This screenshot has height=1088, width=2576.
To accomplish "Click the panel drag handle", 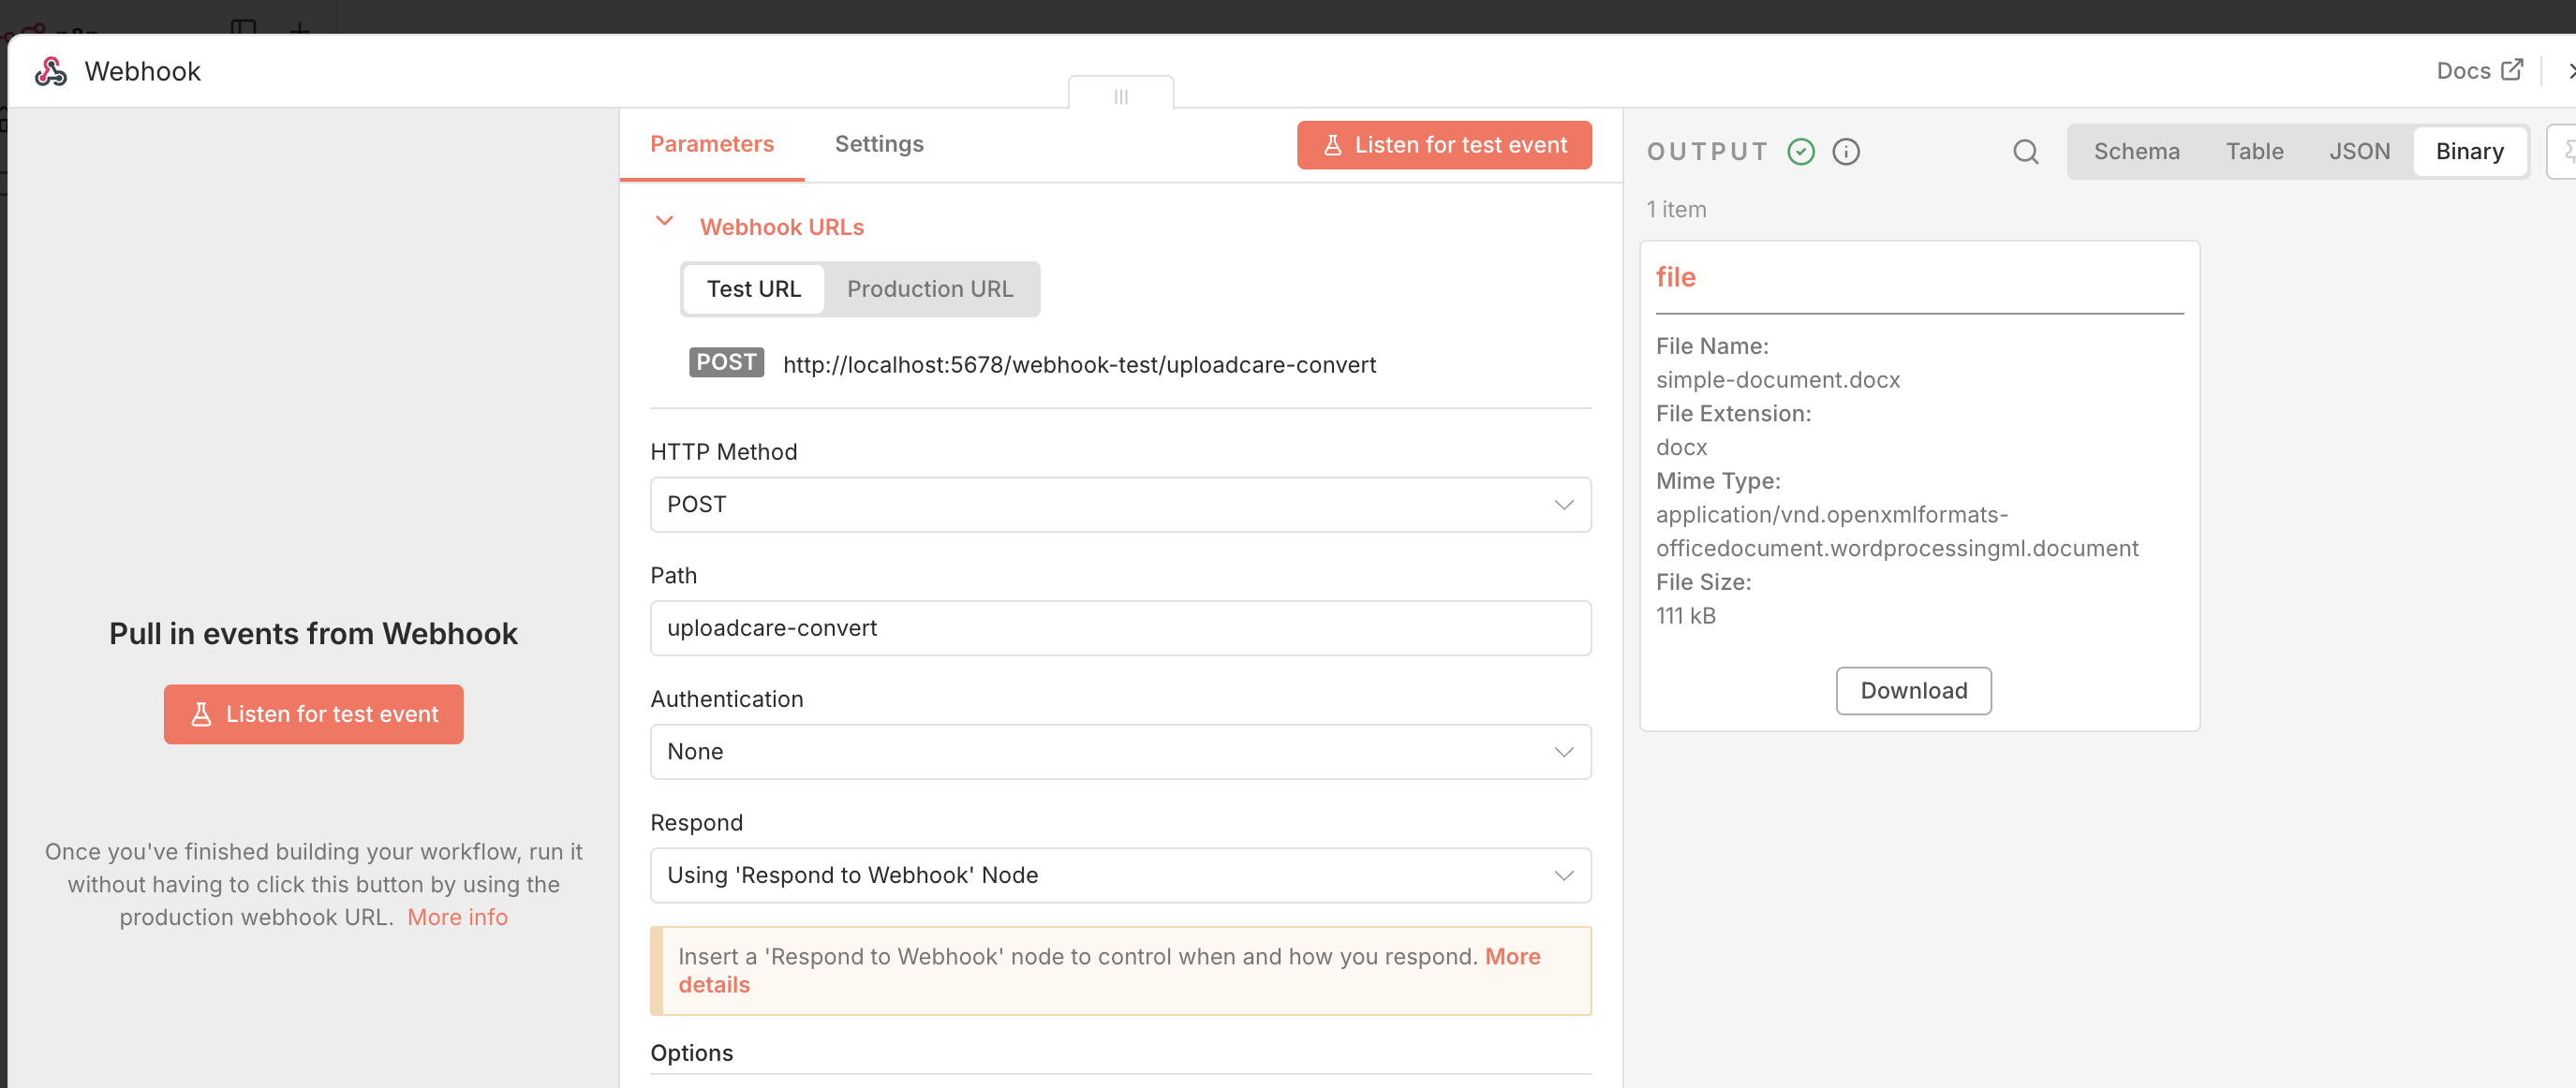I will point(1121,96).
